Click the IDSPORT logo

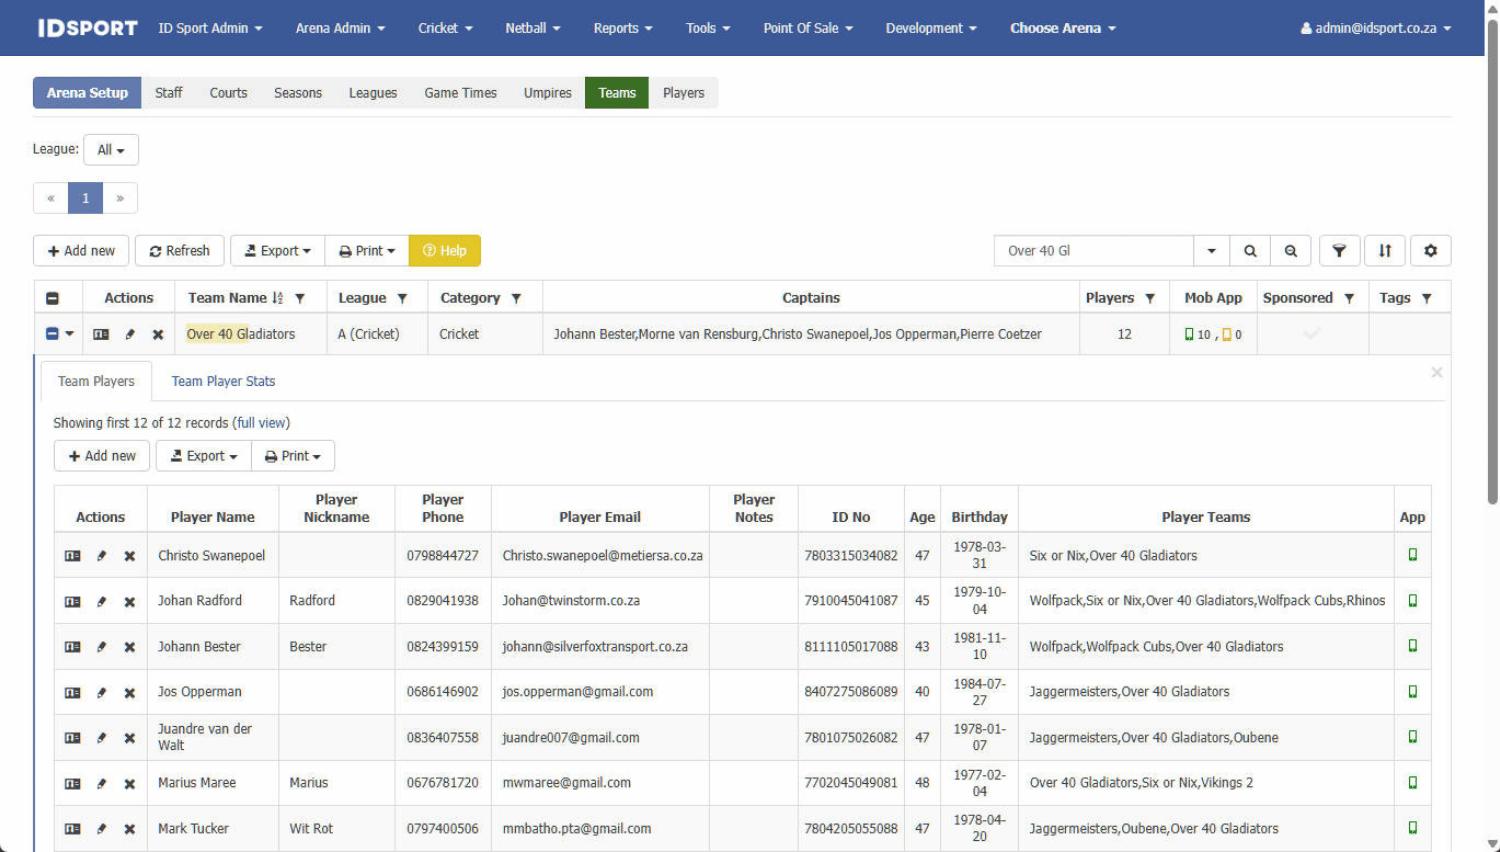pyautogui.click(x=88, y=28)
